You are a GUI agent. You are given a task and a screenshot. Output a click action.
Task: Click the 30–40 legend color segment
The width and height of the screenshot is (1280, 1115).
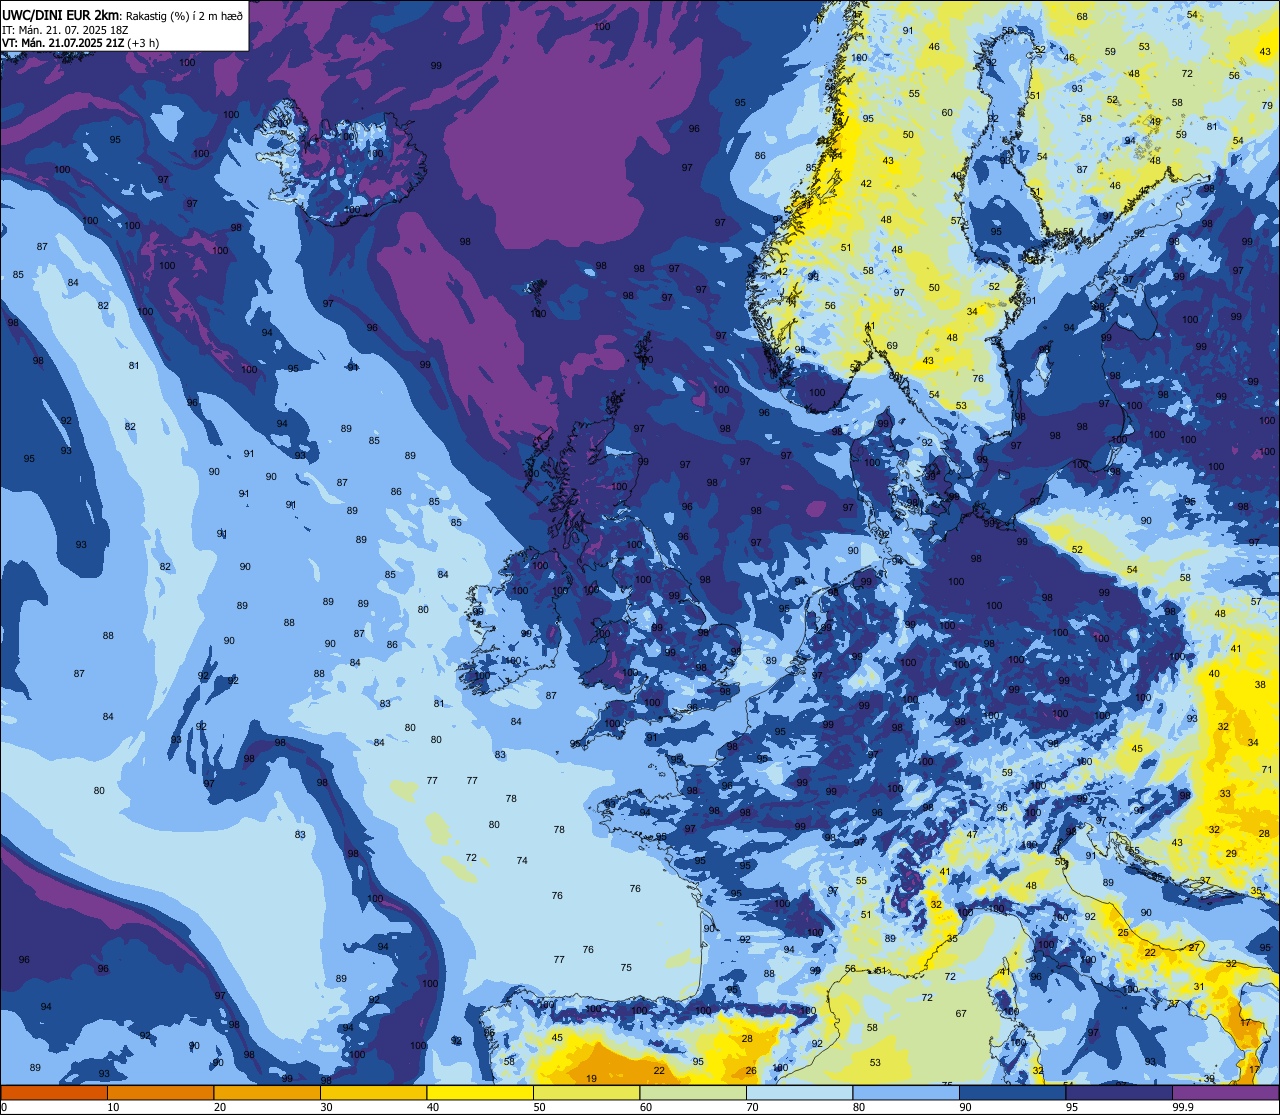(x=373, y=1093)
